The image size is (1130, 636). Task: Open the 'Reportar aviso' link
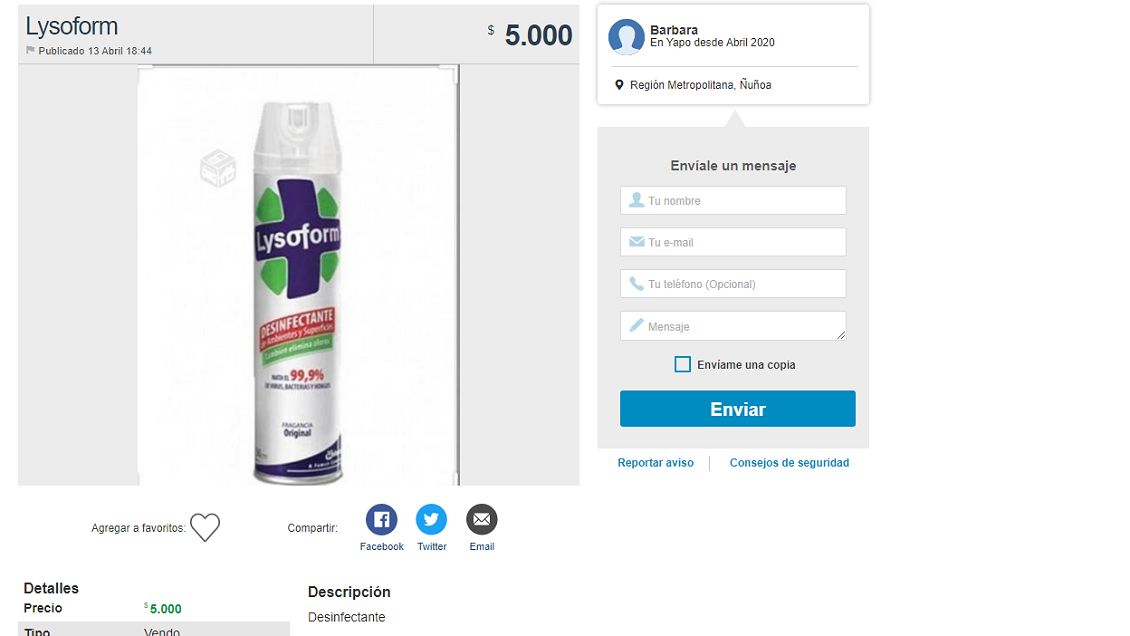pos(655,463)
